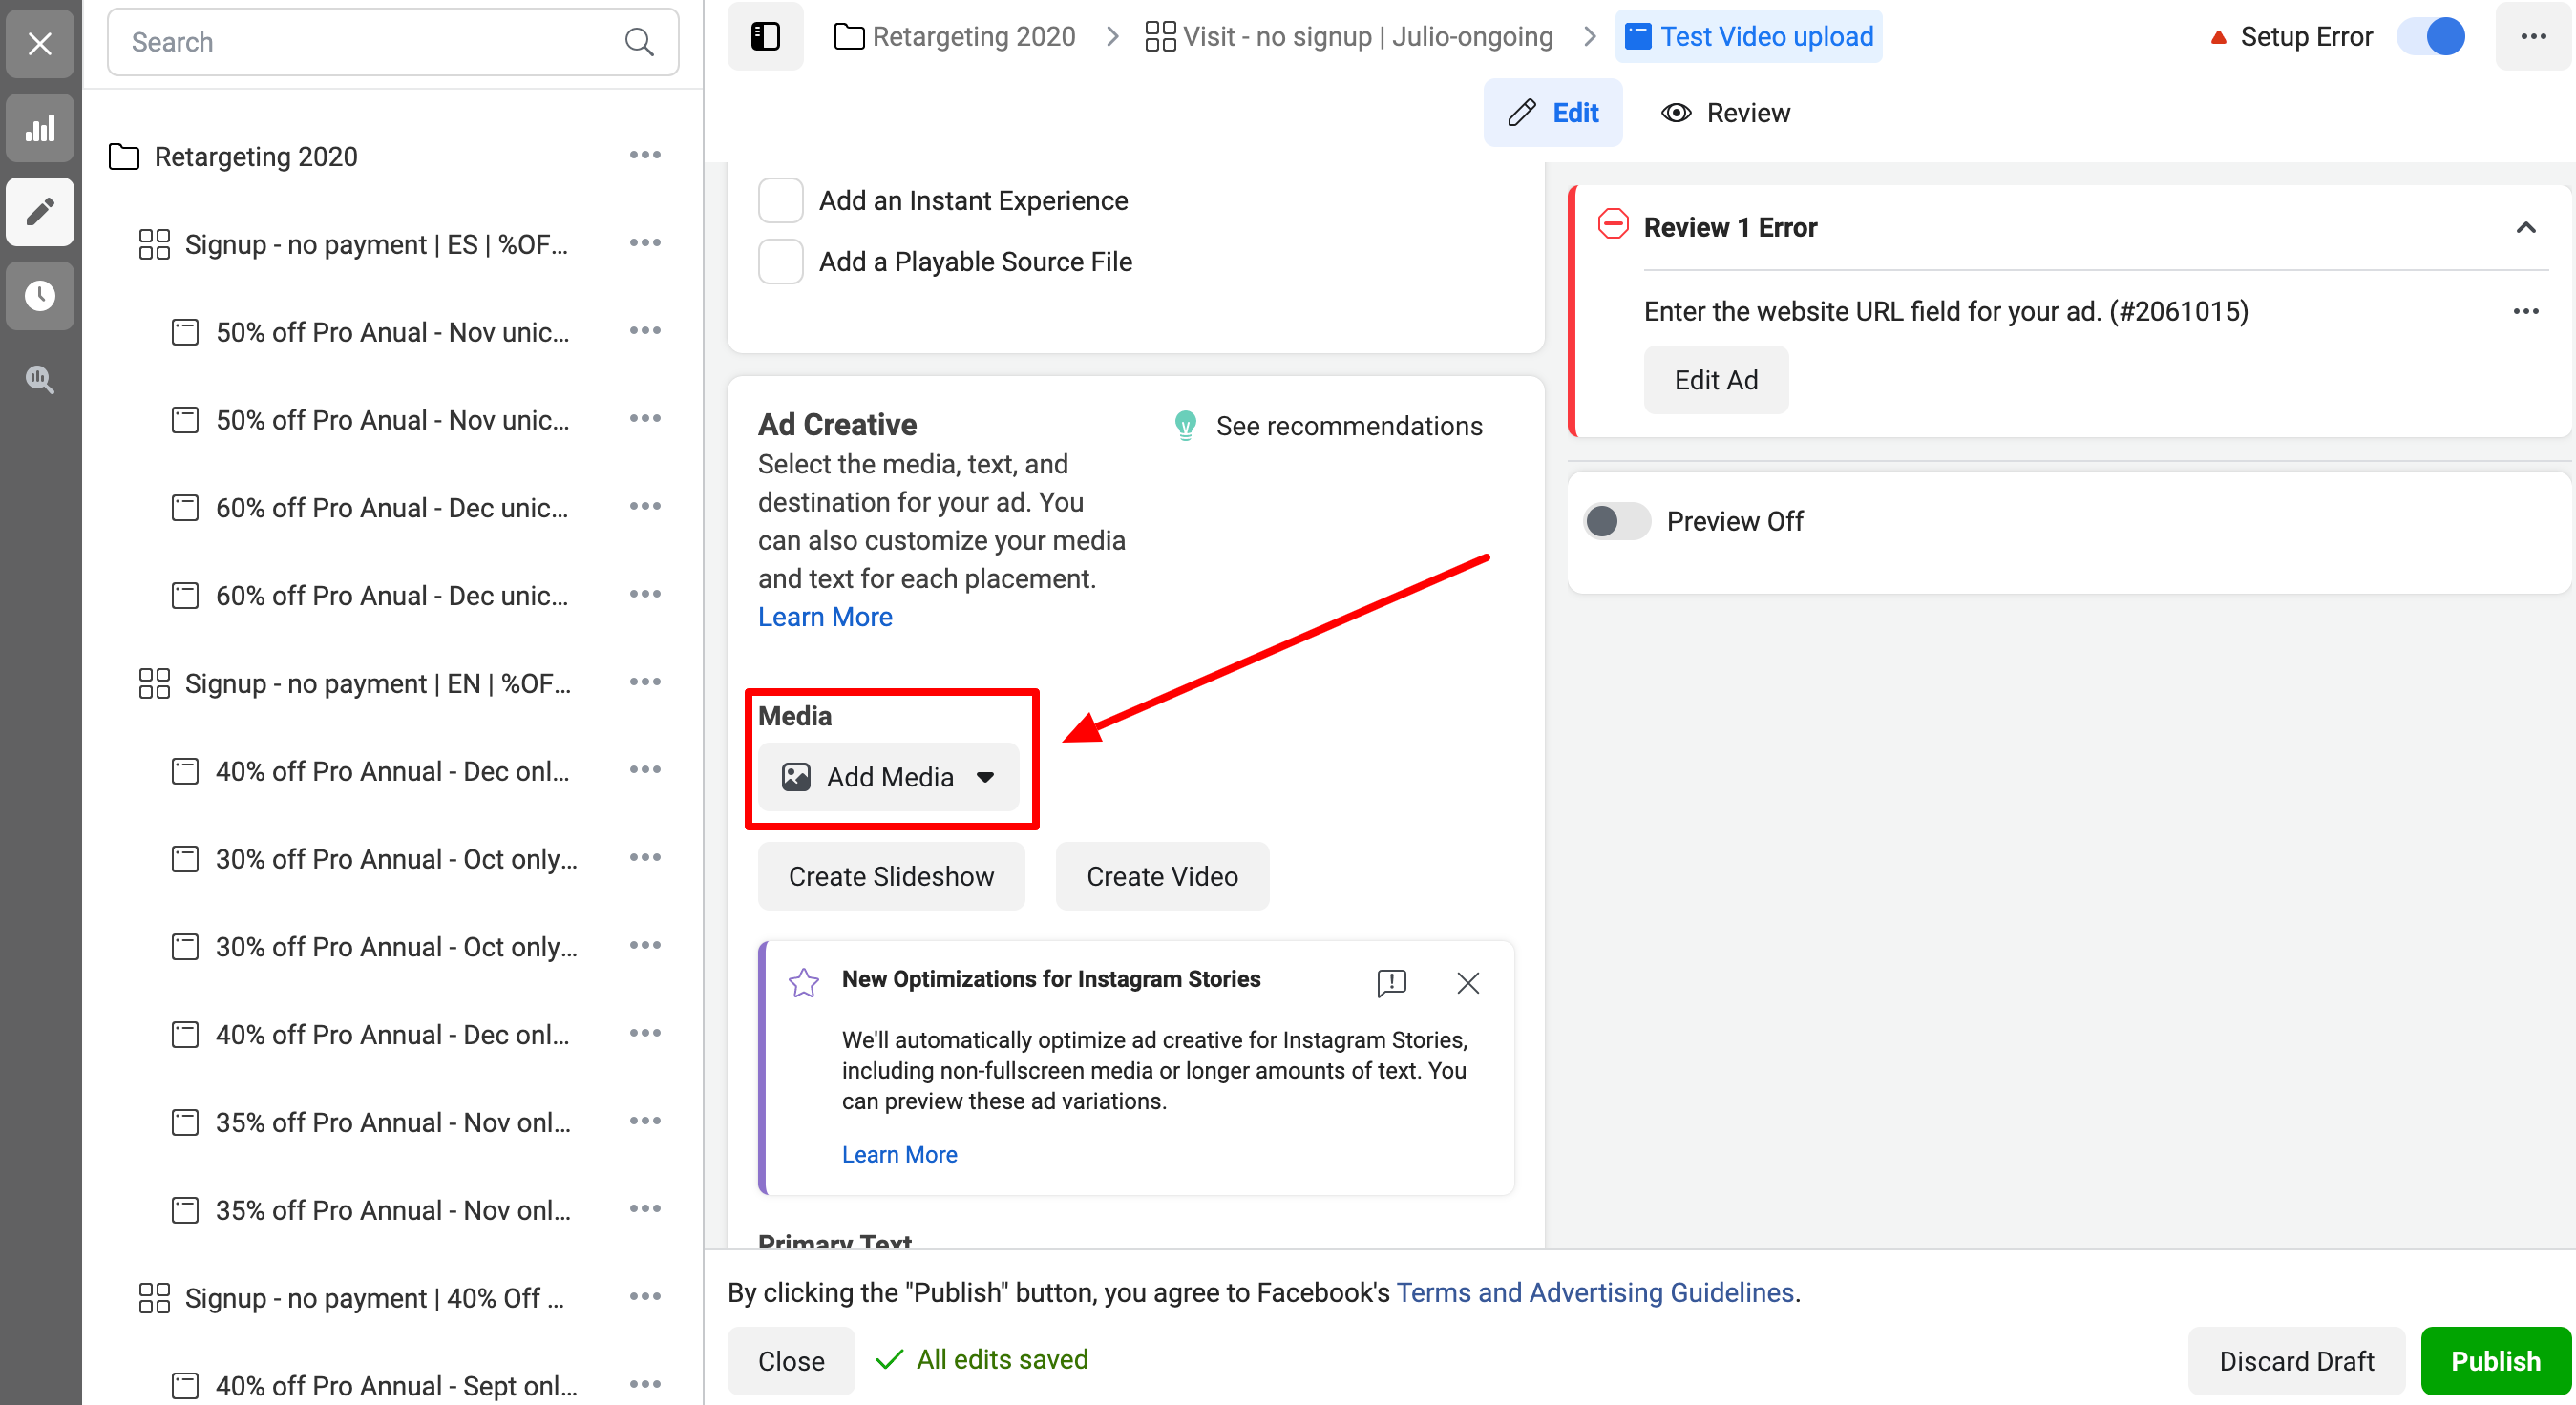Click the Signup ES ad set grid icon
Image resolution: width=2576 pixels, height=1405 pixels.
click(154, 244)
